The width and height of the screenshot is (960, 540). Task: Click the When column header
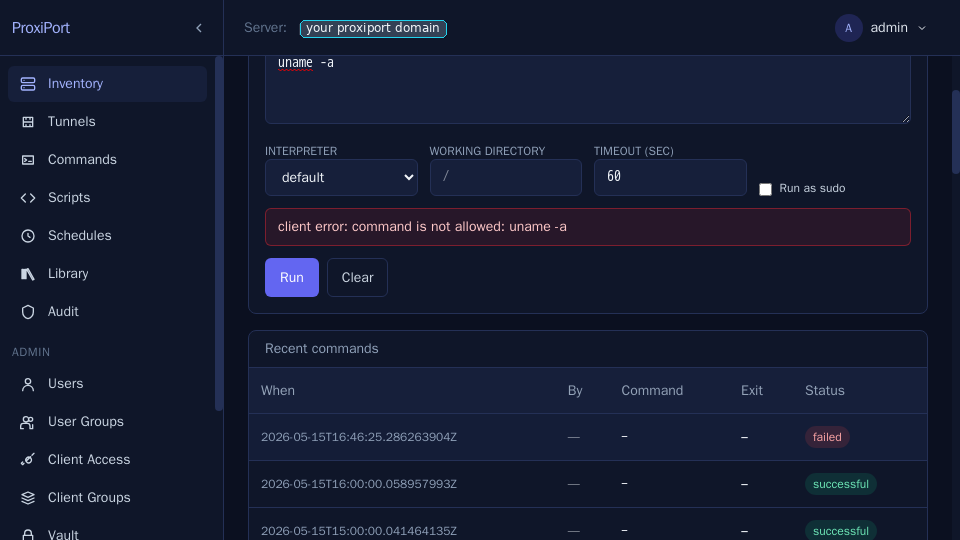coord(278,391)
